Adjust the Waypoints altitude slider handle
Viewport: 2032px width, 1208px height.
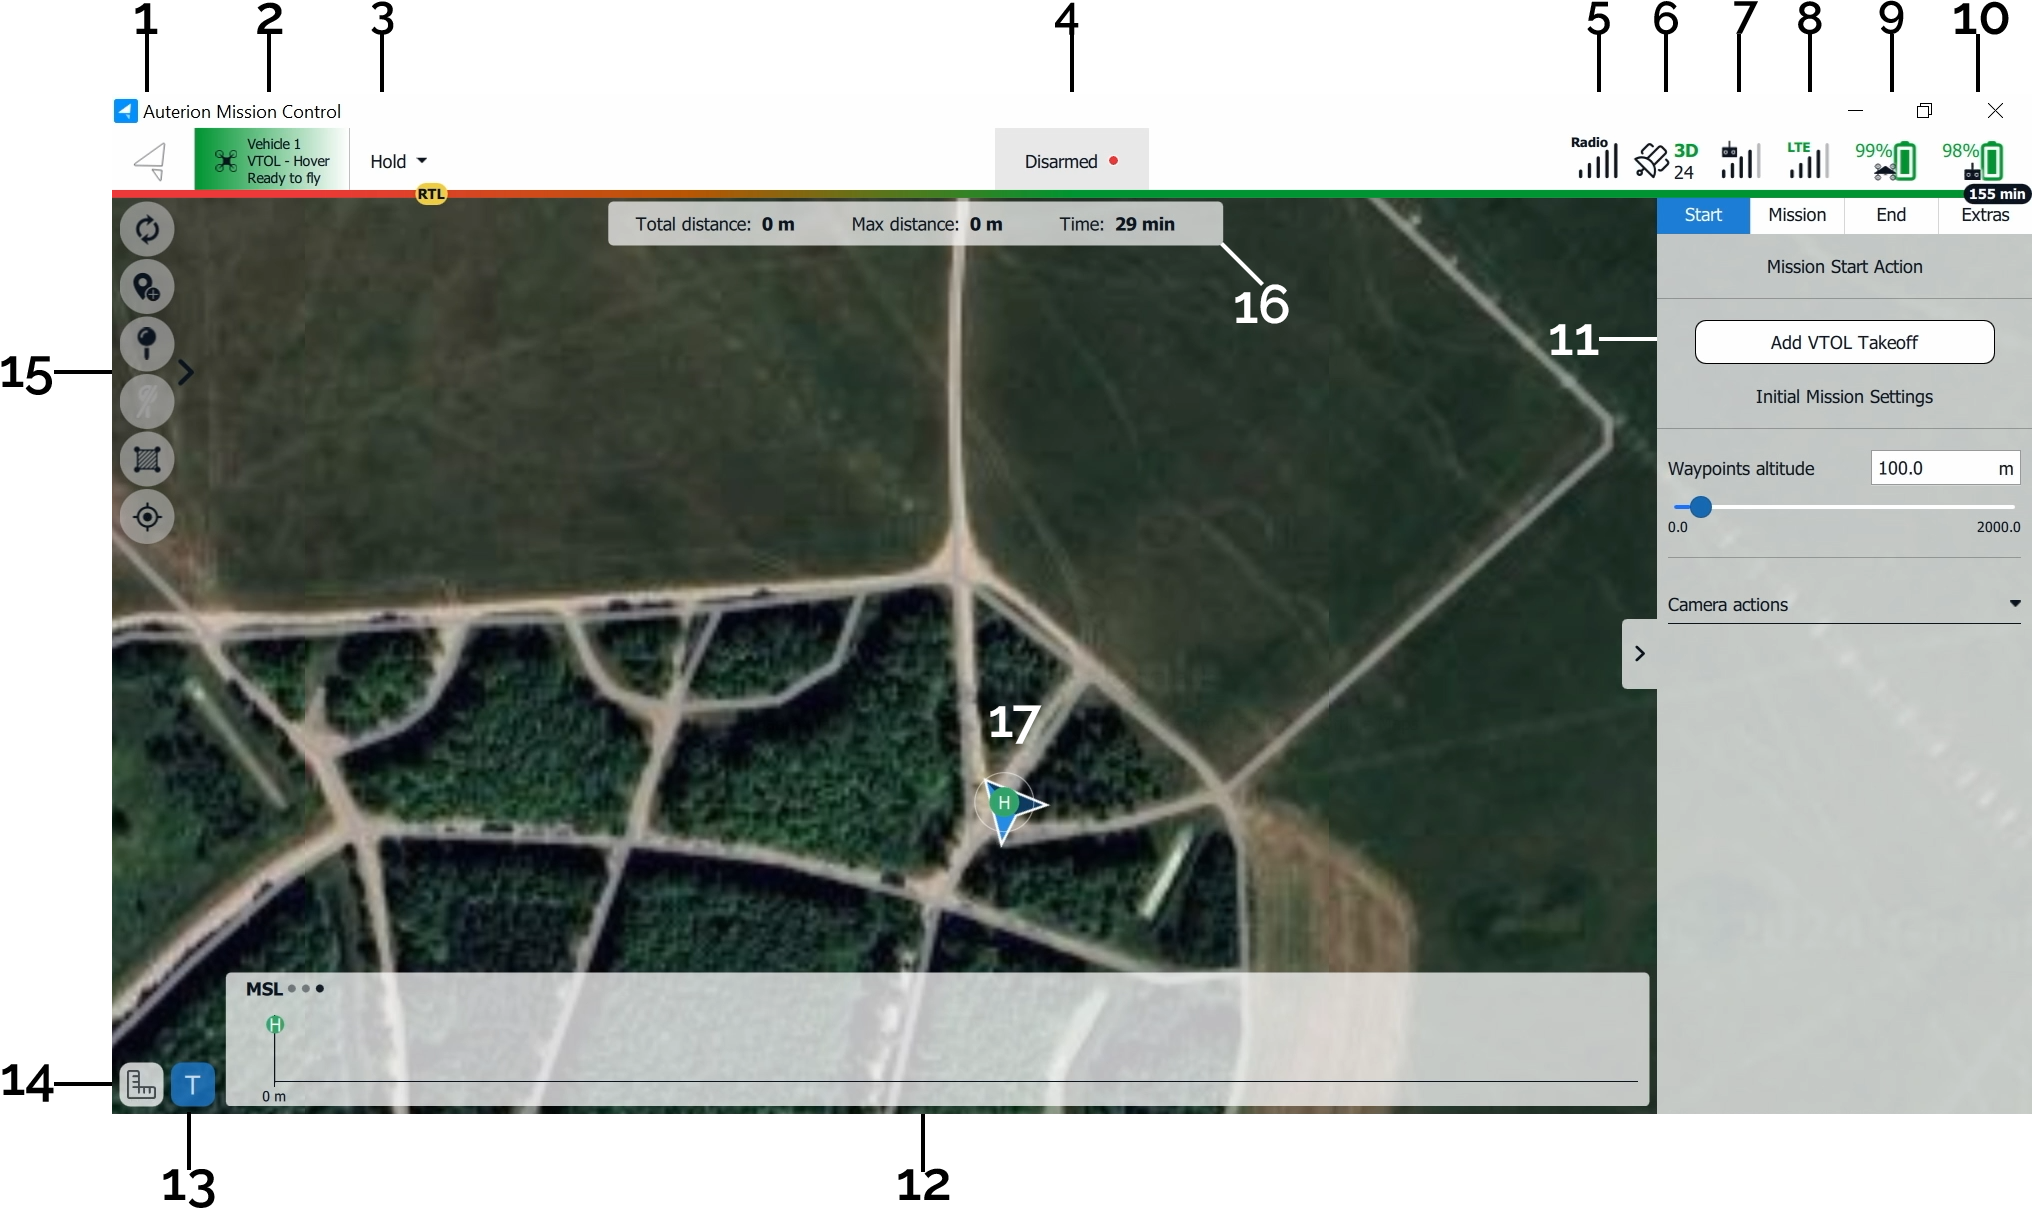(1700, 507)
